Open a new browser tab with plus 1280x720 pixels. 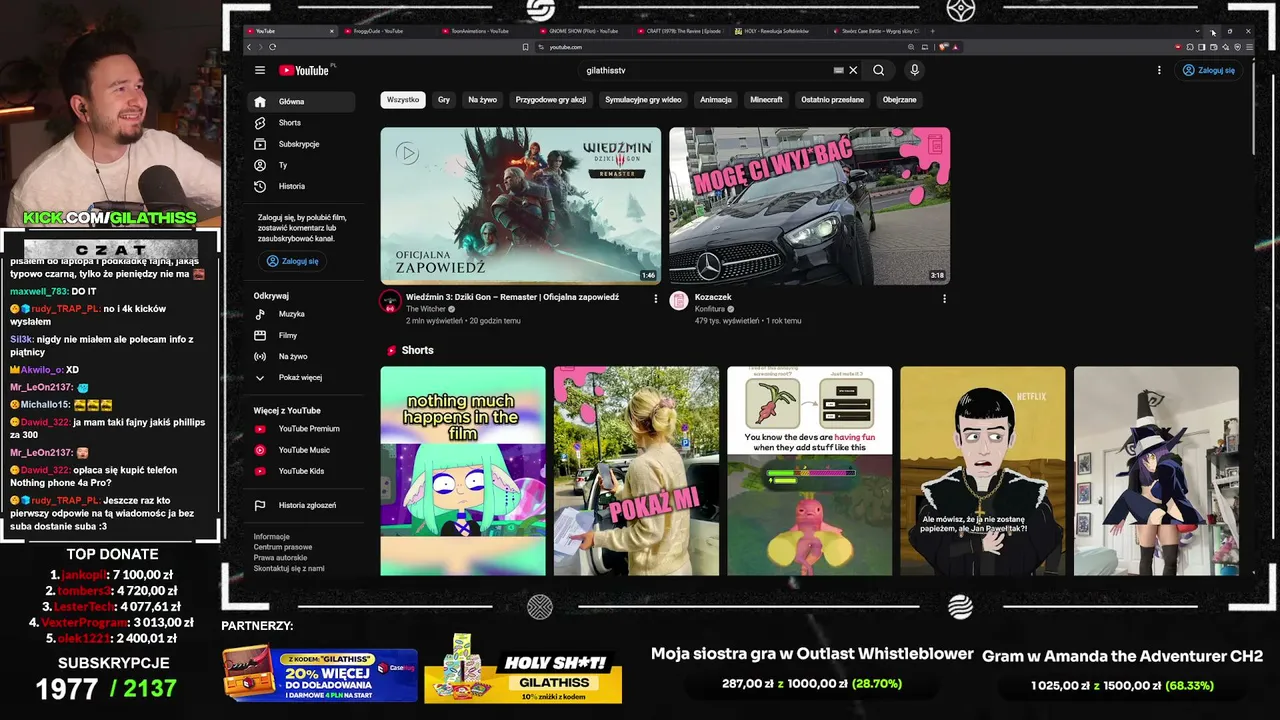(x=932, y=31)
